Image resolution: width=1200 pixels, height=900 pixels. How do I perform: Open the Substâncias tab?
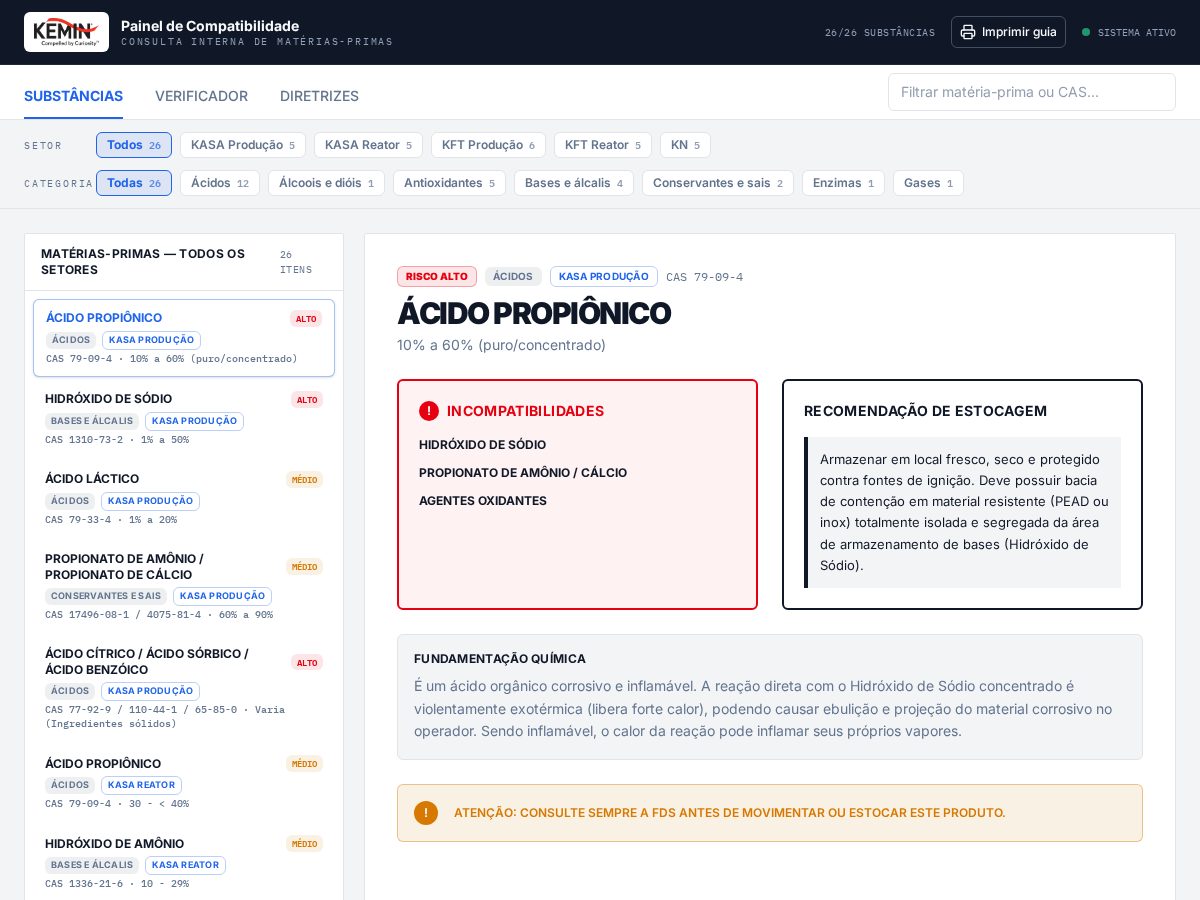pyautogui.click(x=73, y=96)
